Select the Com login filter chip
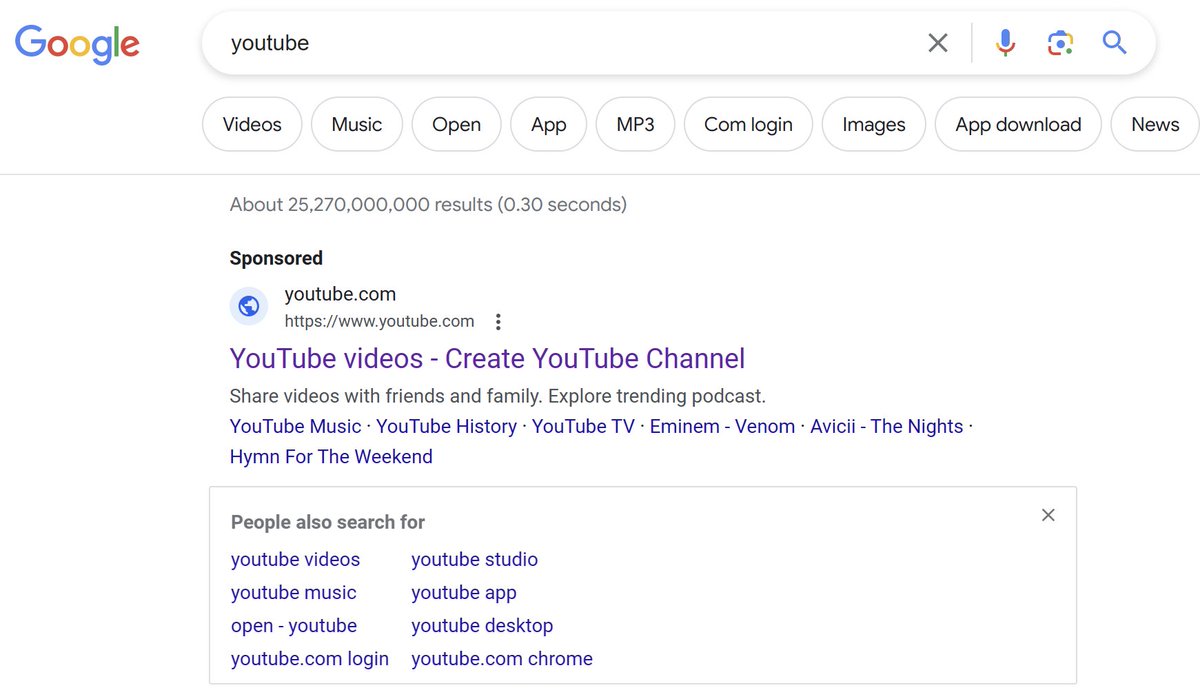This screenshot has width=1200, height=699. tap(748, 125)
